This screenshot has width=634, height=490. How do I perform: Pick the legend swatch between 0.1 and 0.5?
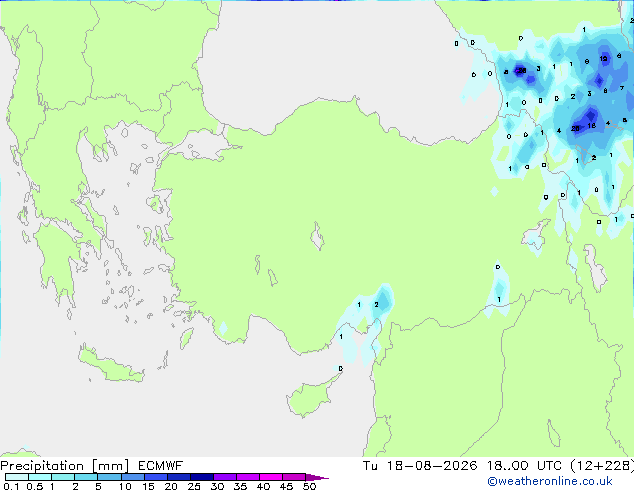[17, 477]
